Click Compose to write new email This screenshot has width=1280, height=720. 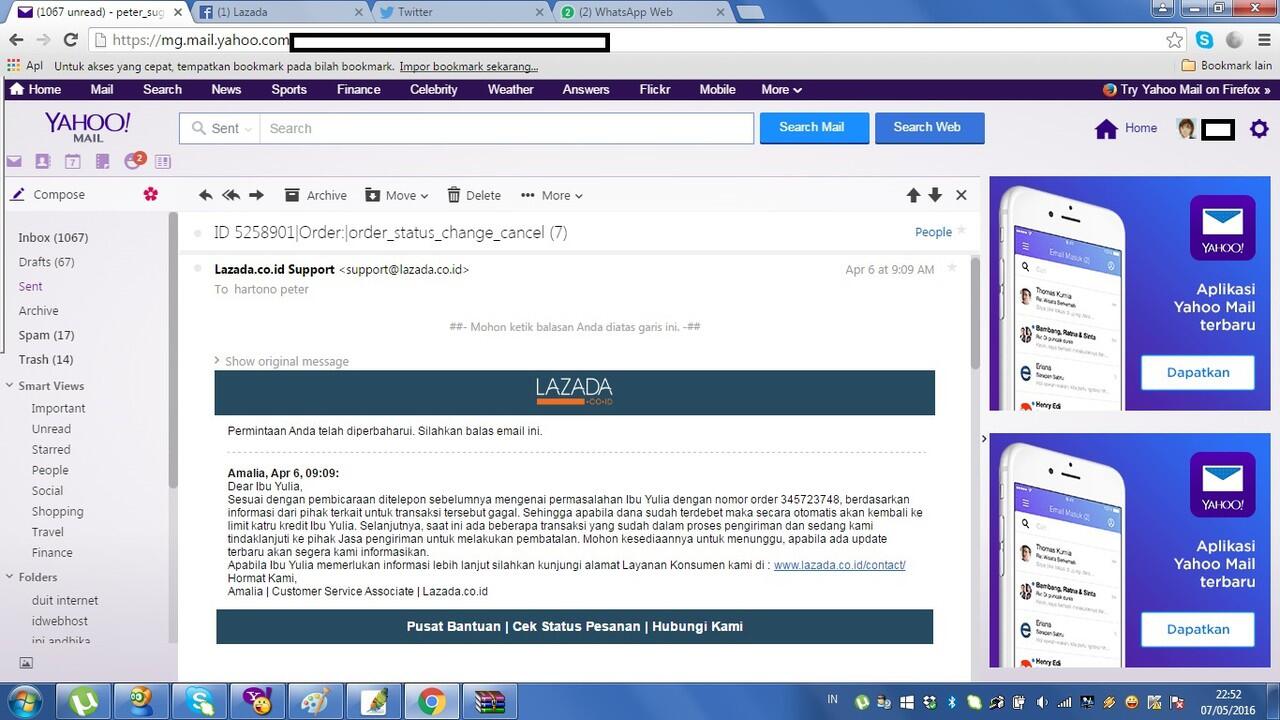click(48, 195)
